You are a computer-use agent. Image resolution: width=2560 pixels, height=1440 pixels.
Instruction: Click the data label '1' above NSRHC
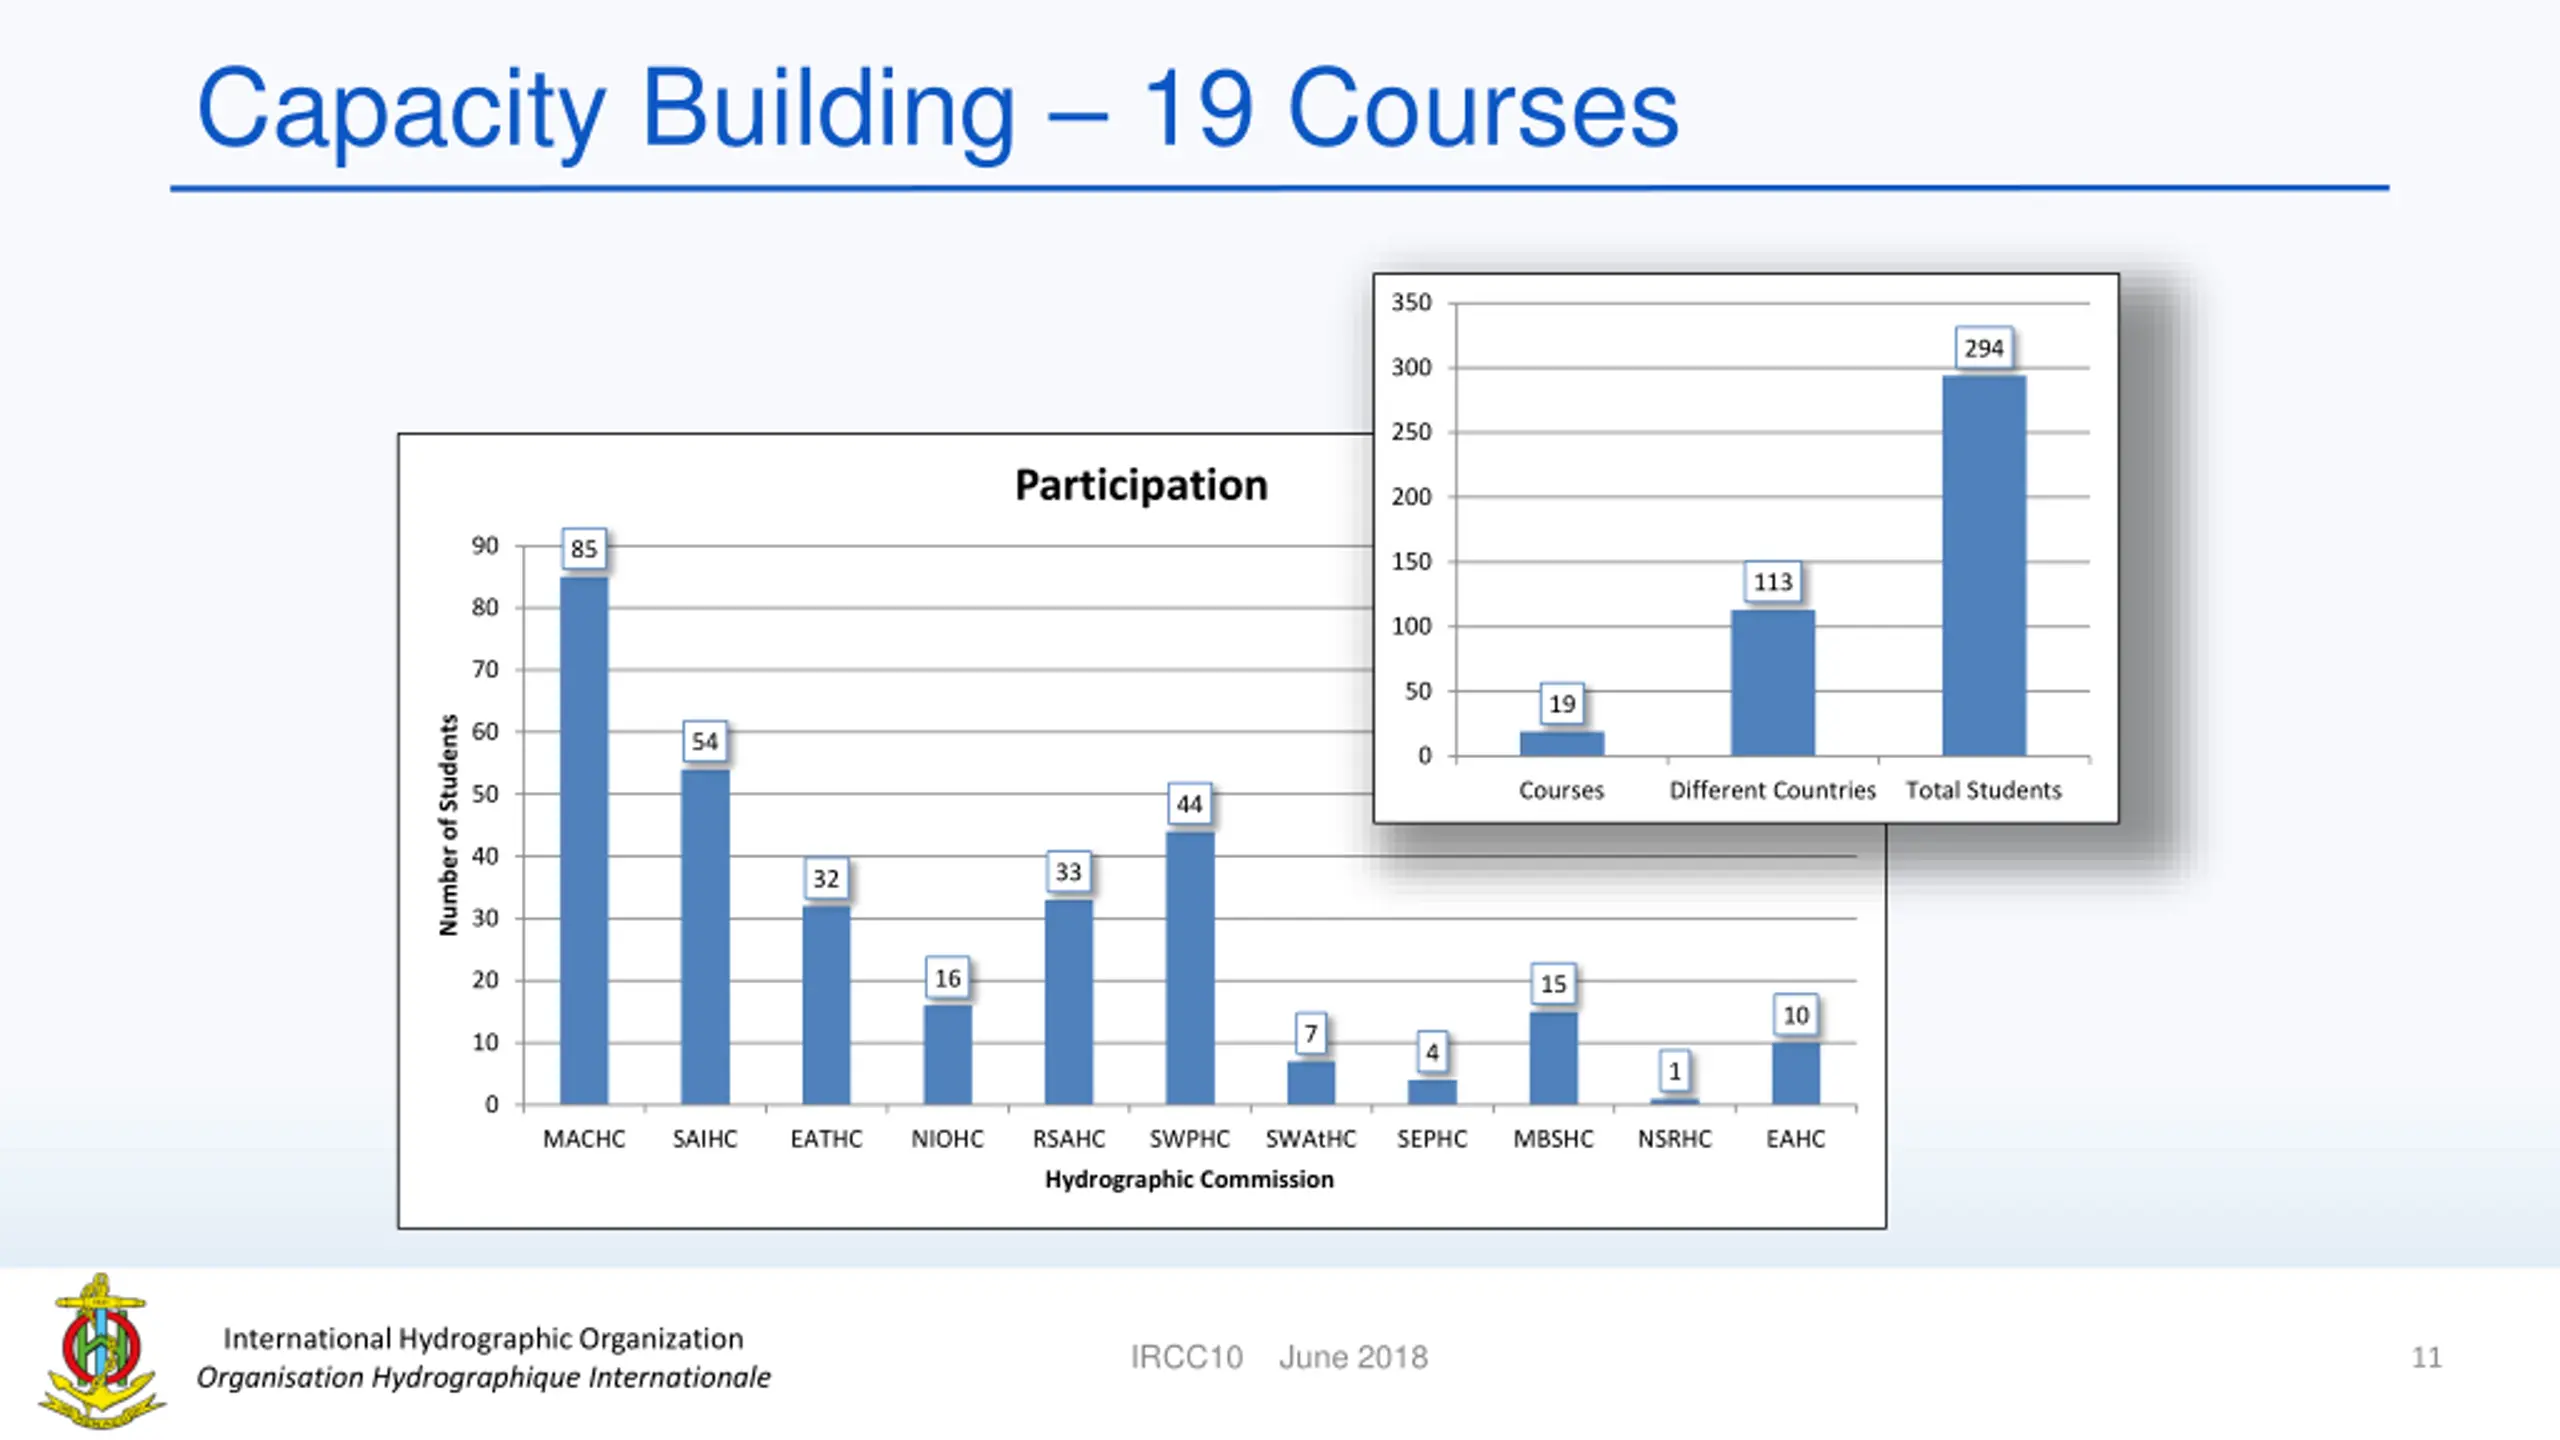(1675, 1071)
